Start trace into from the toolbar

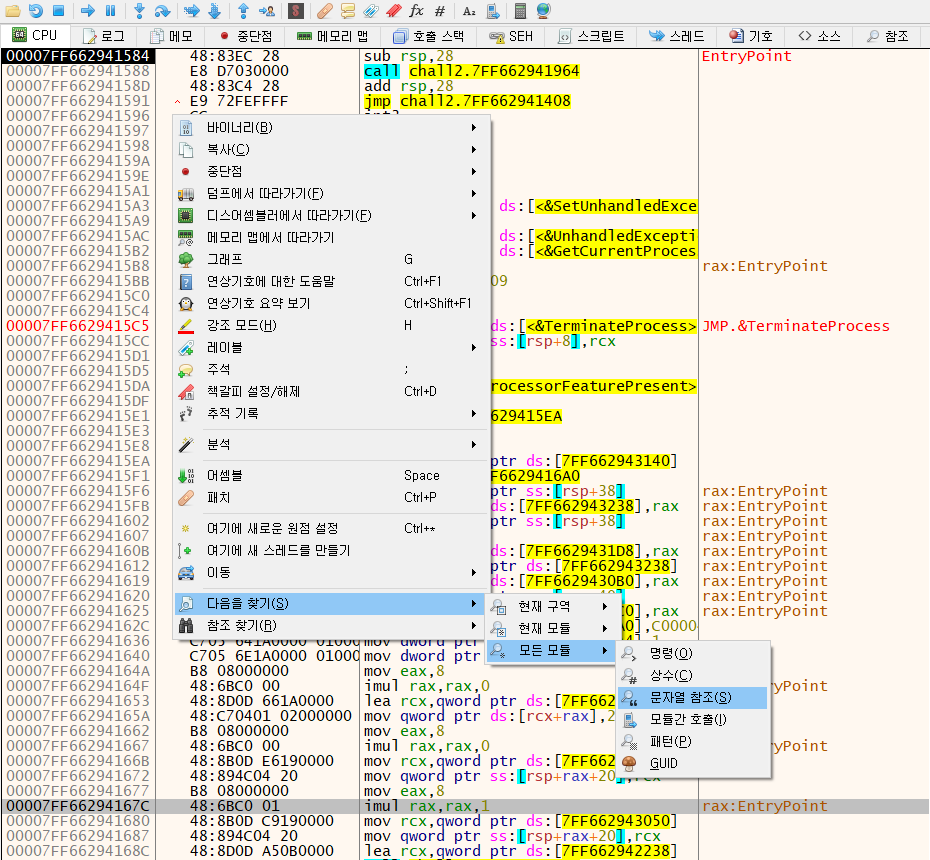coord(192,11)
